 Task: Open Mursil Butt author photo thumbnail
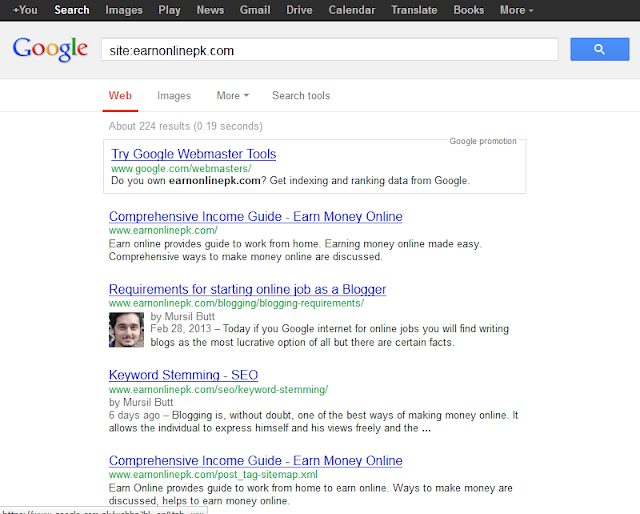pyautogui.click(x=126, y=329)
